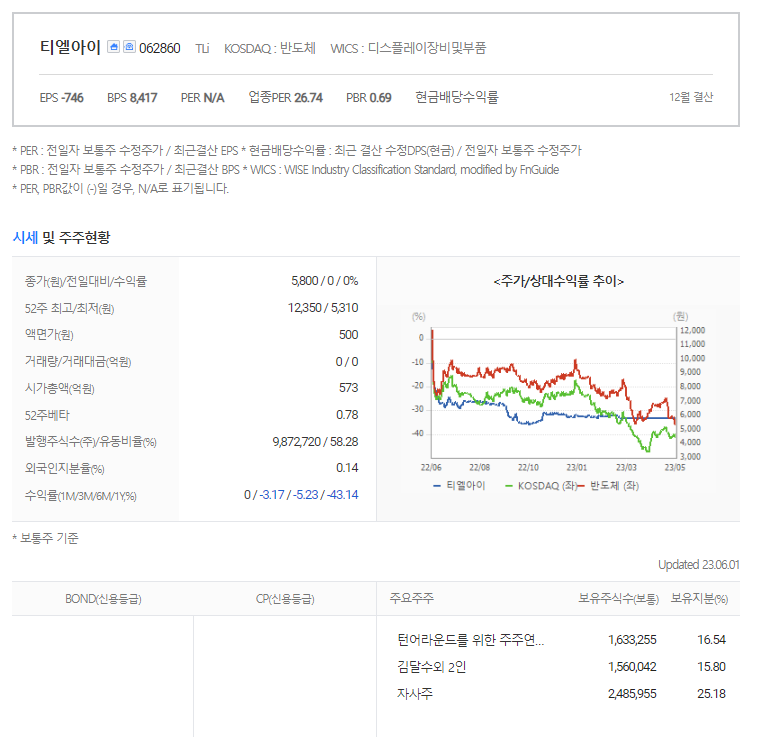This screenshot has width=758, height=737.
Task: Click the 52주베타 value 0.78
Action: [x=347, y=415]
